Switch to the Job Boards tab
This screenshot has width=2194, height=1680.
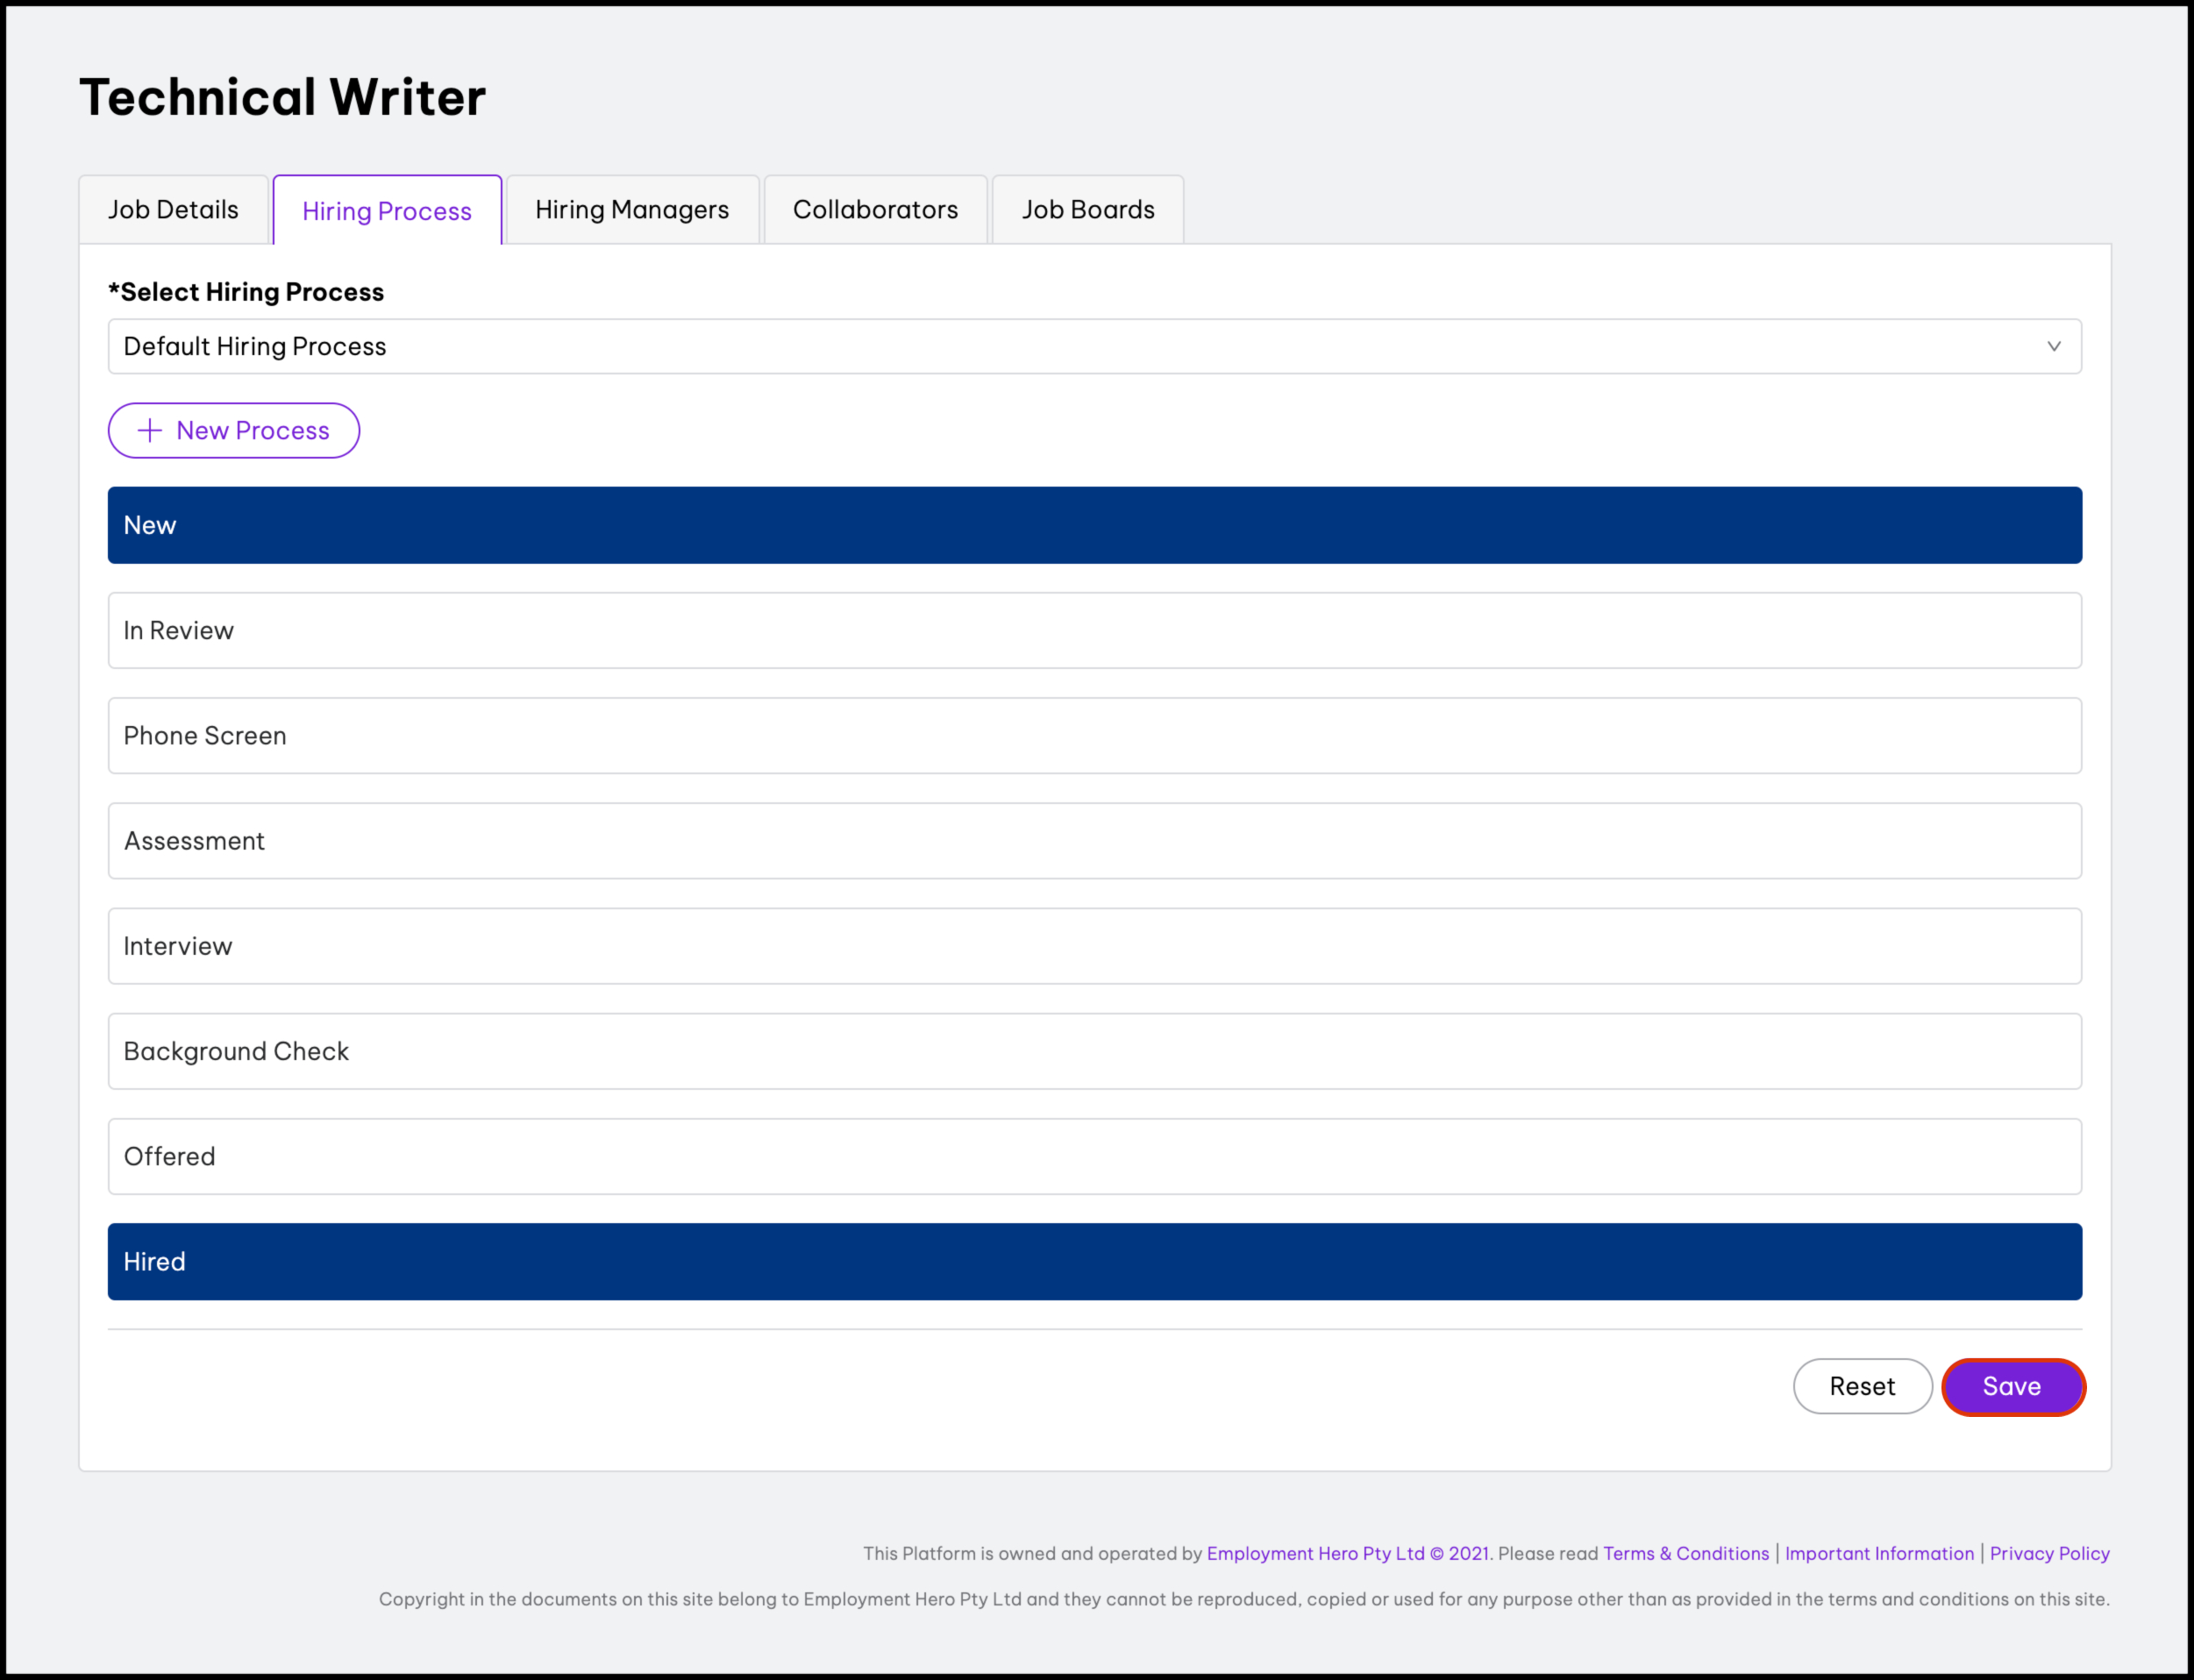point(1088,210)
